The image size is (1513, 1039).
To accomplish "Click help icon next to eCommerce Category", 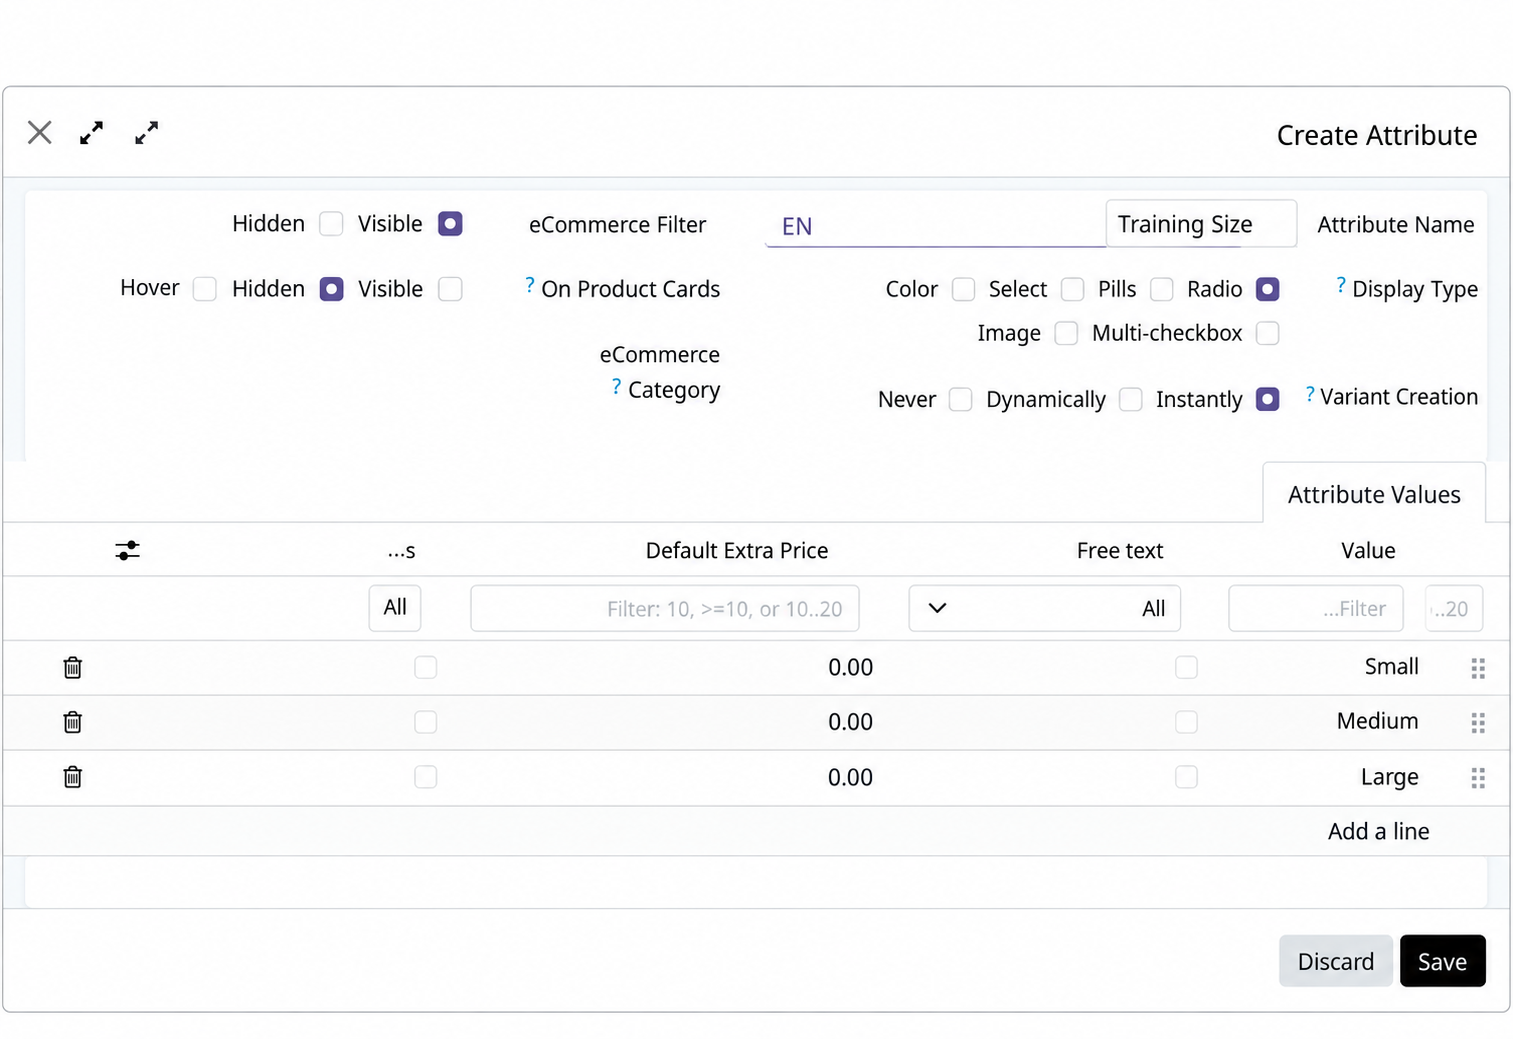I will click(616, 387).
